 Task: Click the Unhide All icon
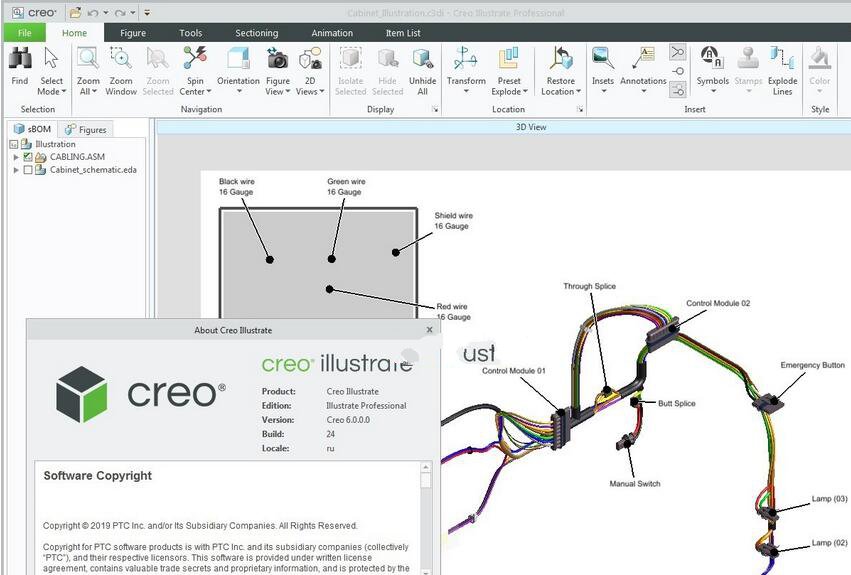tap(422, 61)
